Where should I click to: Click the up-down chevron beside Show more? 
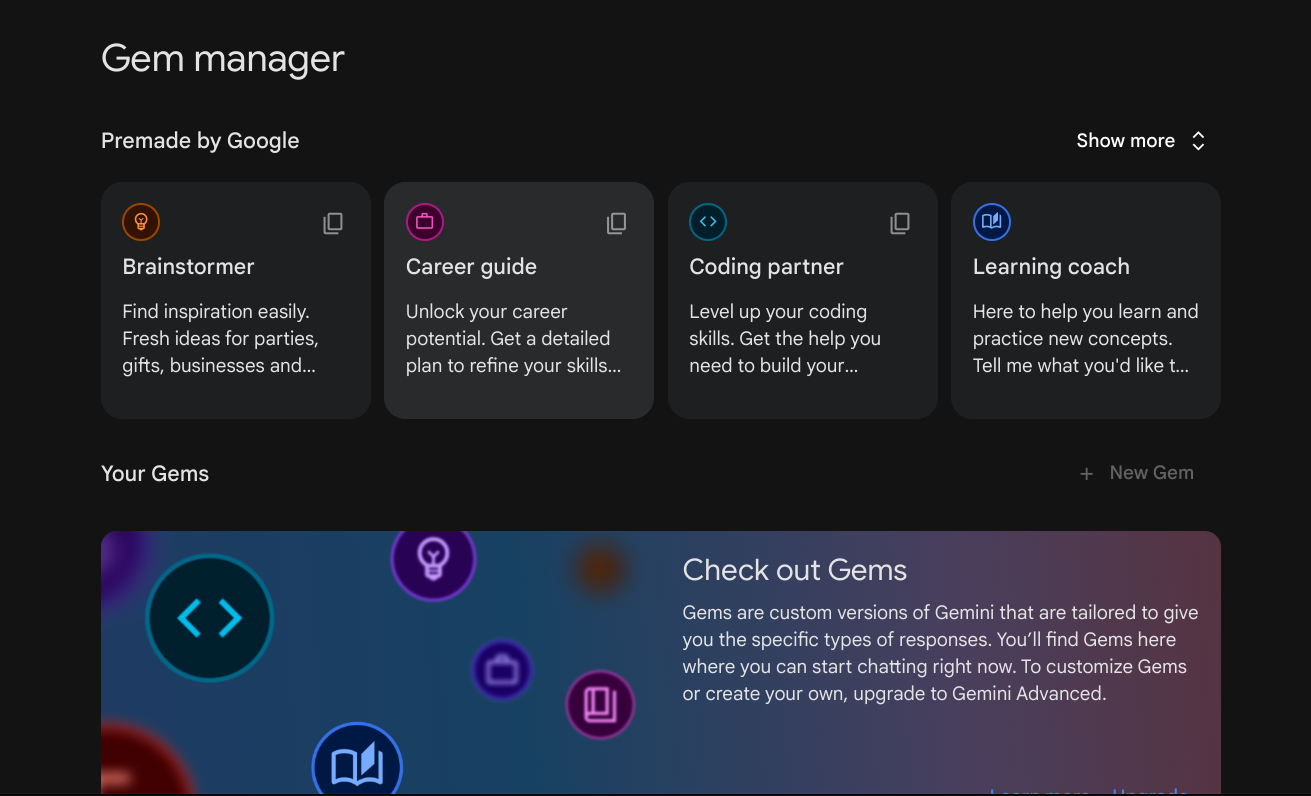[x=1198, y=141]
